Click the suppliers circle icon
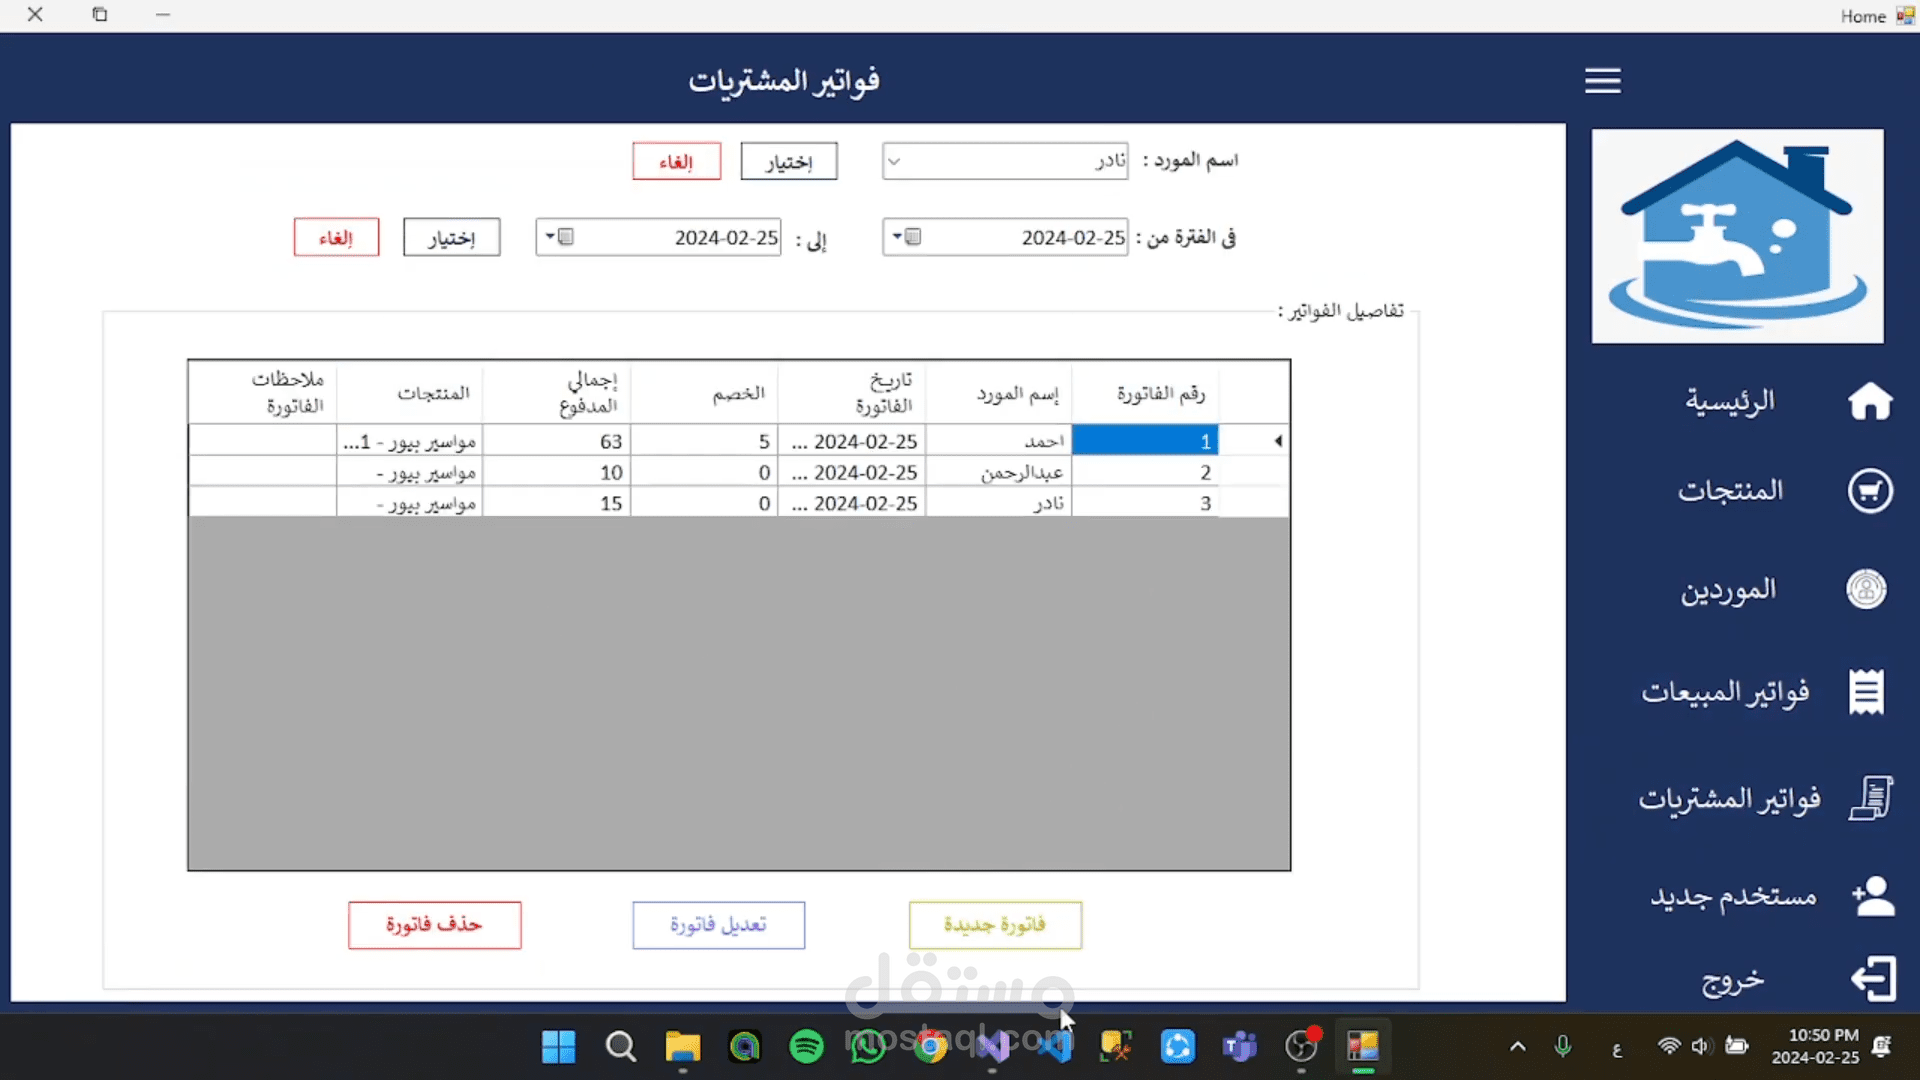 coord(1866,589)
